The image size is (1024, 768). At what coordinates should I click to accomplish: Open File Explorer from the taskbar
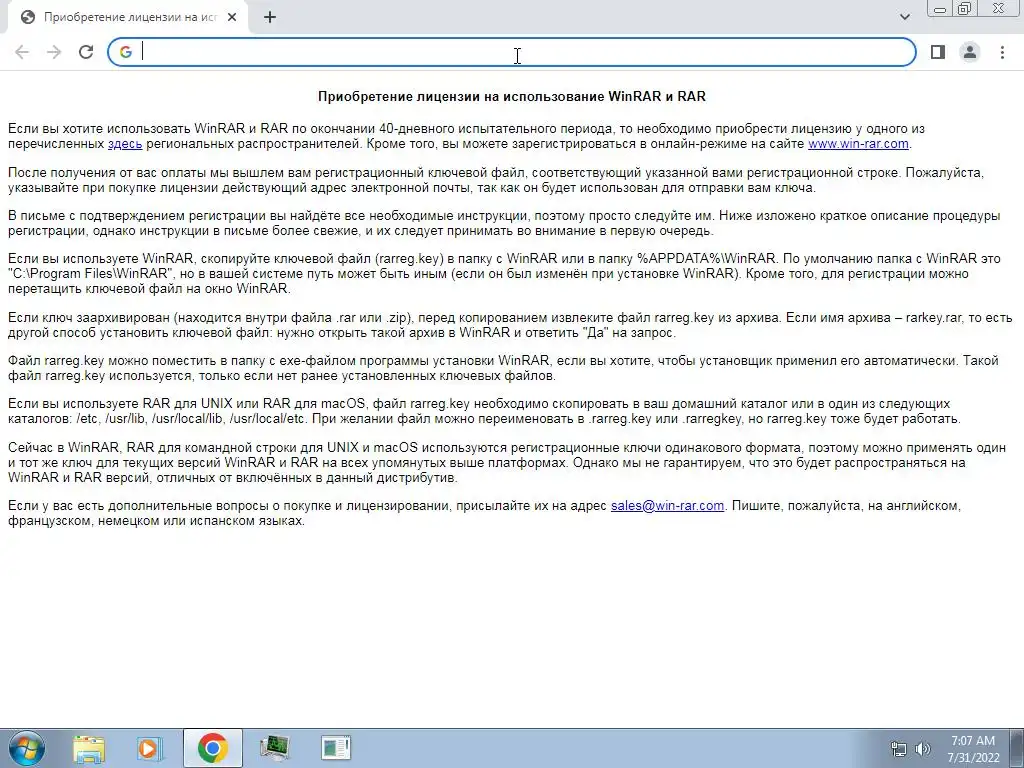pos(89,748)
